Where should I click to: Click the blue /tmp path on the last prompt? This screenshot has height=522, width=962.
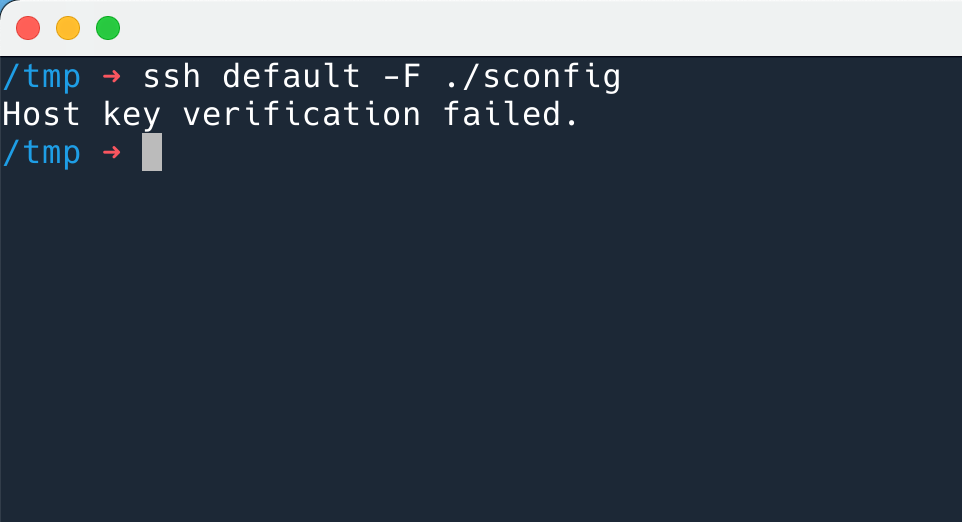[x=41, y=153]
